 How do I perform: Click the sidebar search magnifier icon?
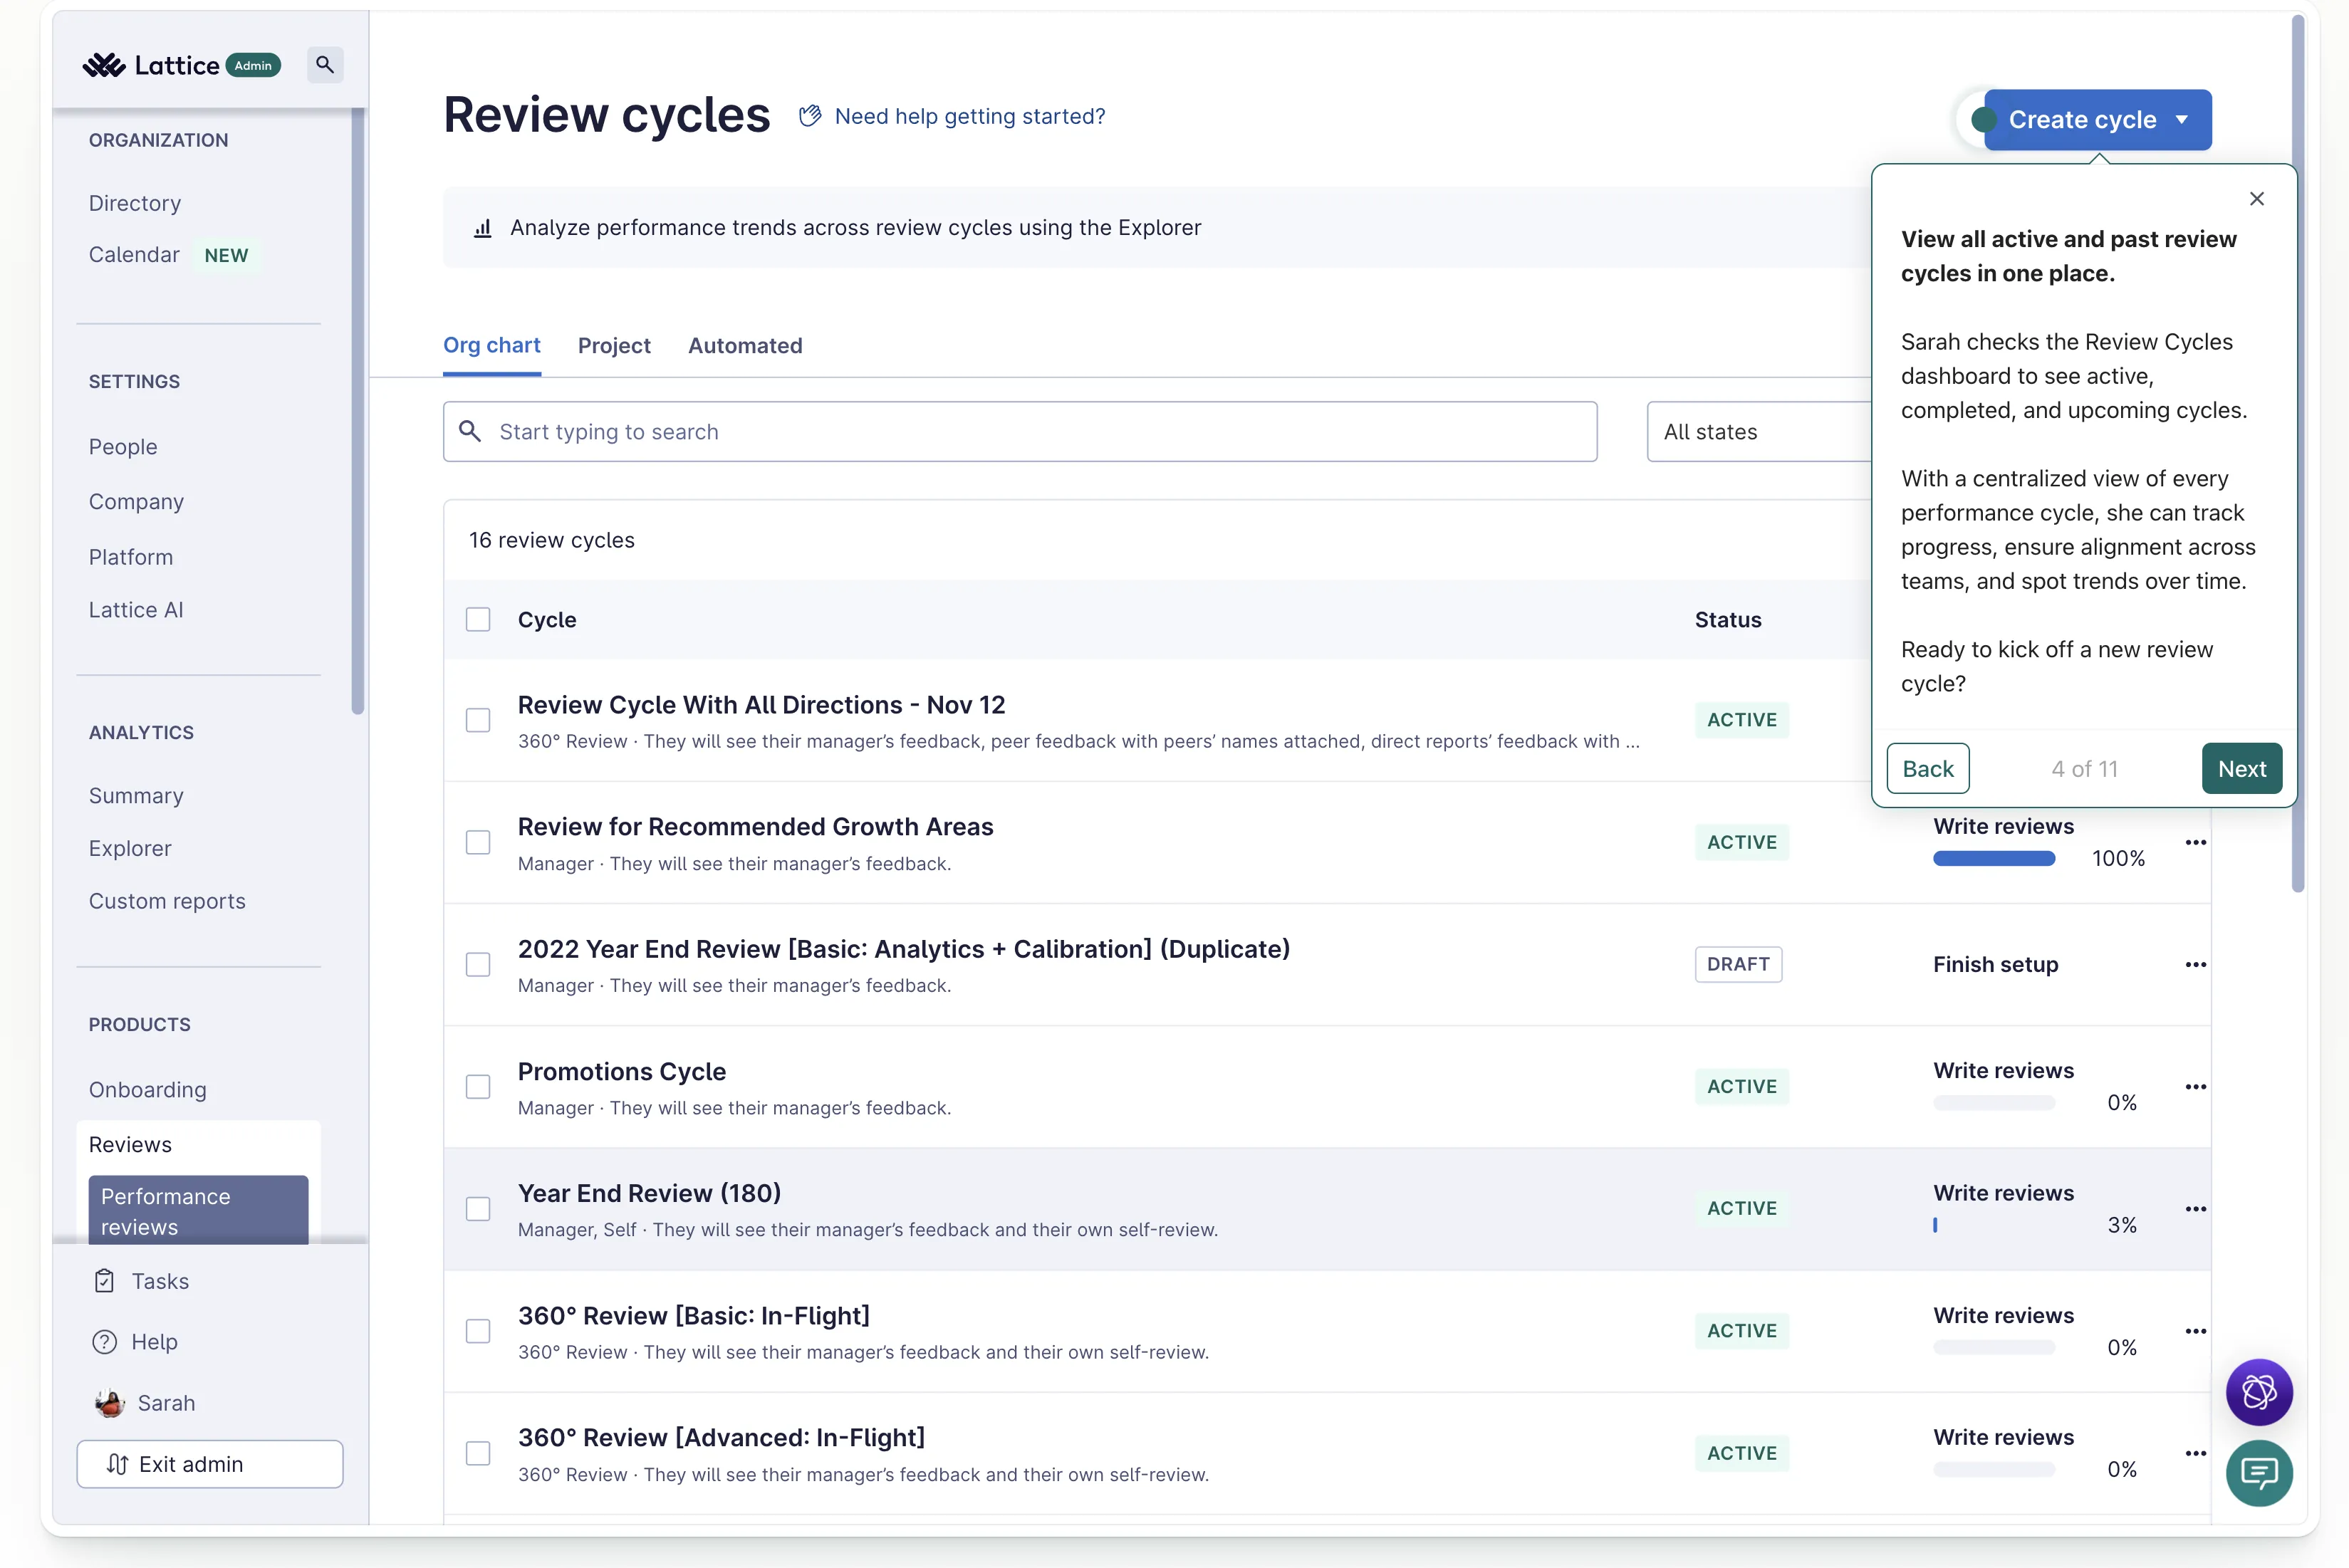coord(324,65)
